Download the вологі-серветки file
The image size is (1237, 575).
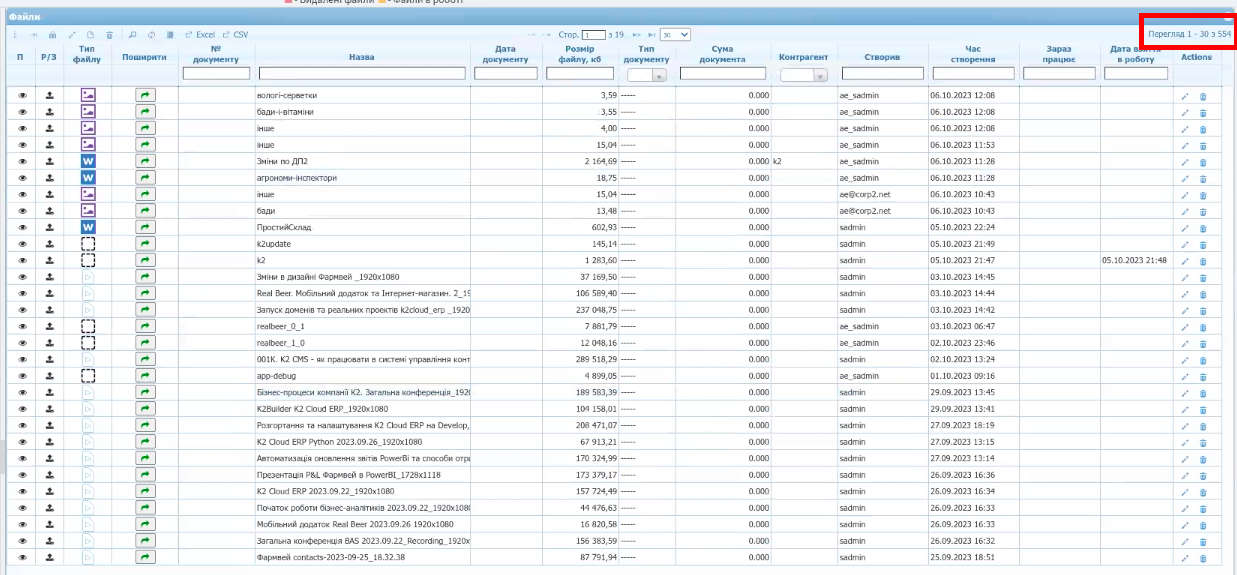coord(49,96)
